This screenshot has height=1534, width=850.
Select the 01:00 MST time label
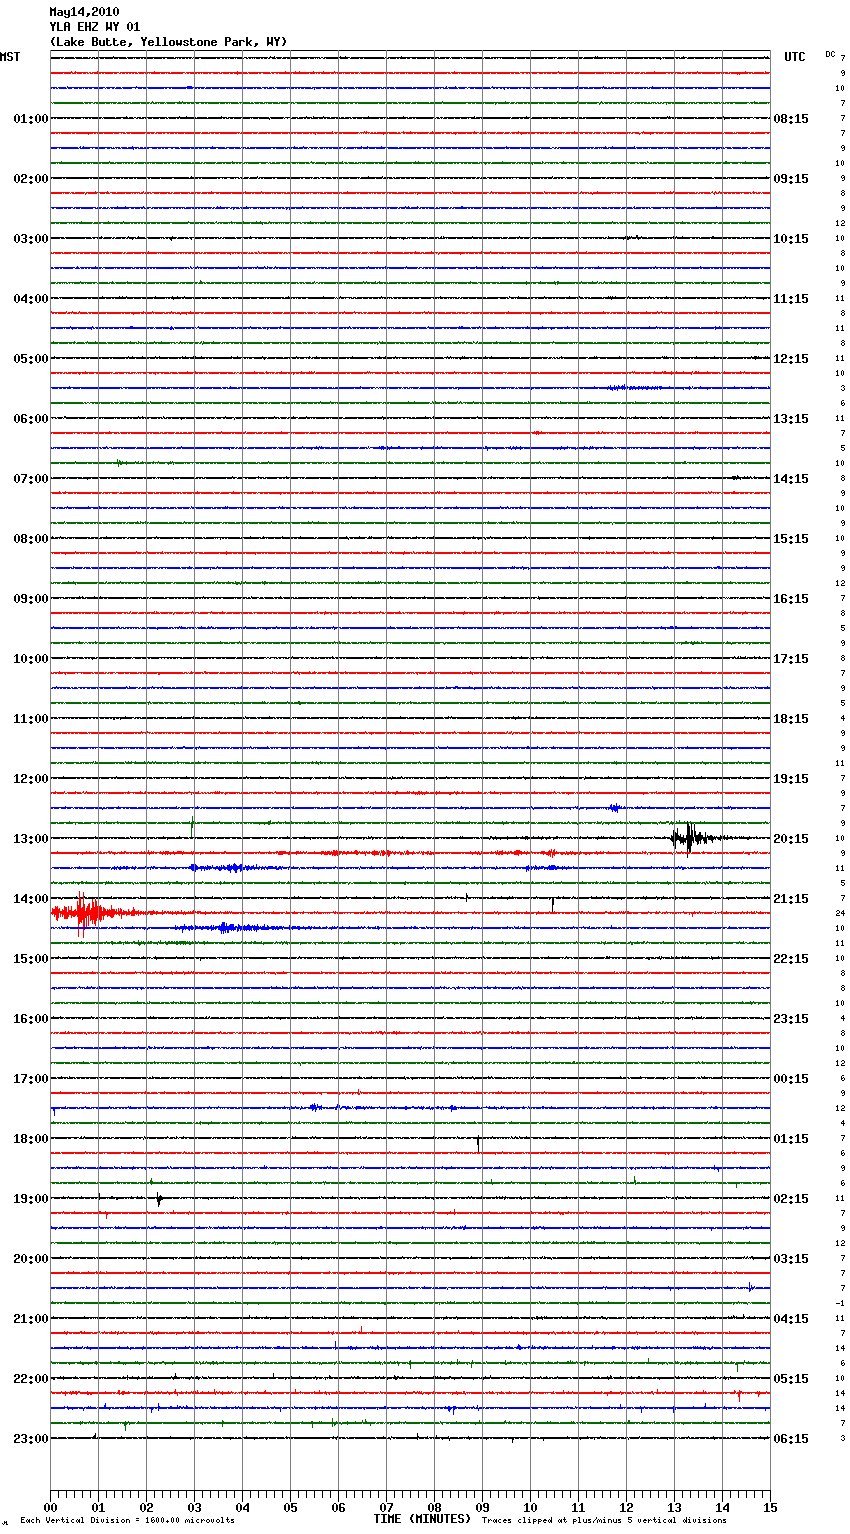tap(31, 119)
